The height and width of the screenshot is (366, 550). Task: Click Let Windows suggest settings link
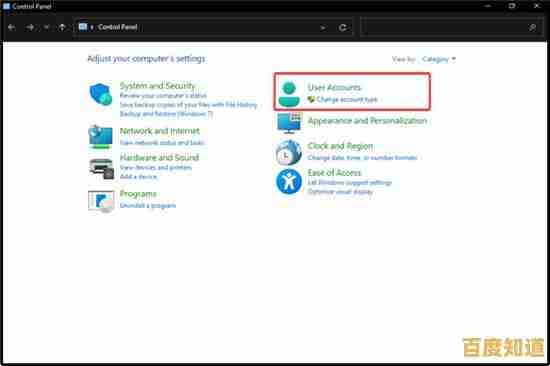tap(350, 182)
